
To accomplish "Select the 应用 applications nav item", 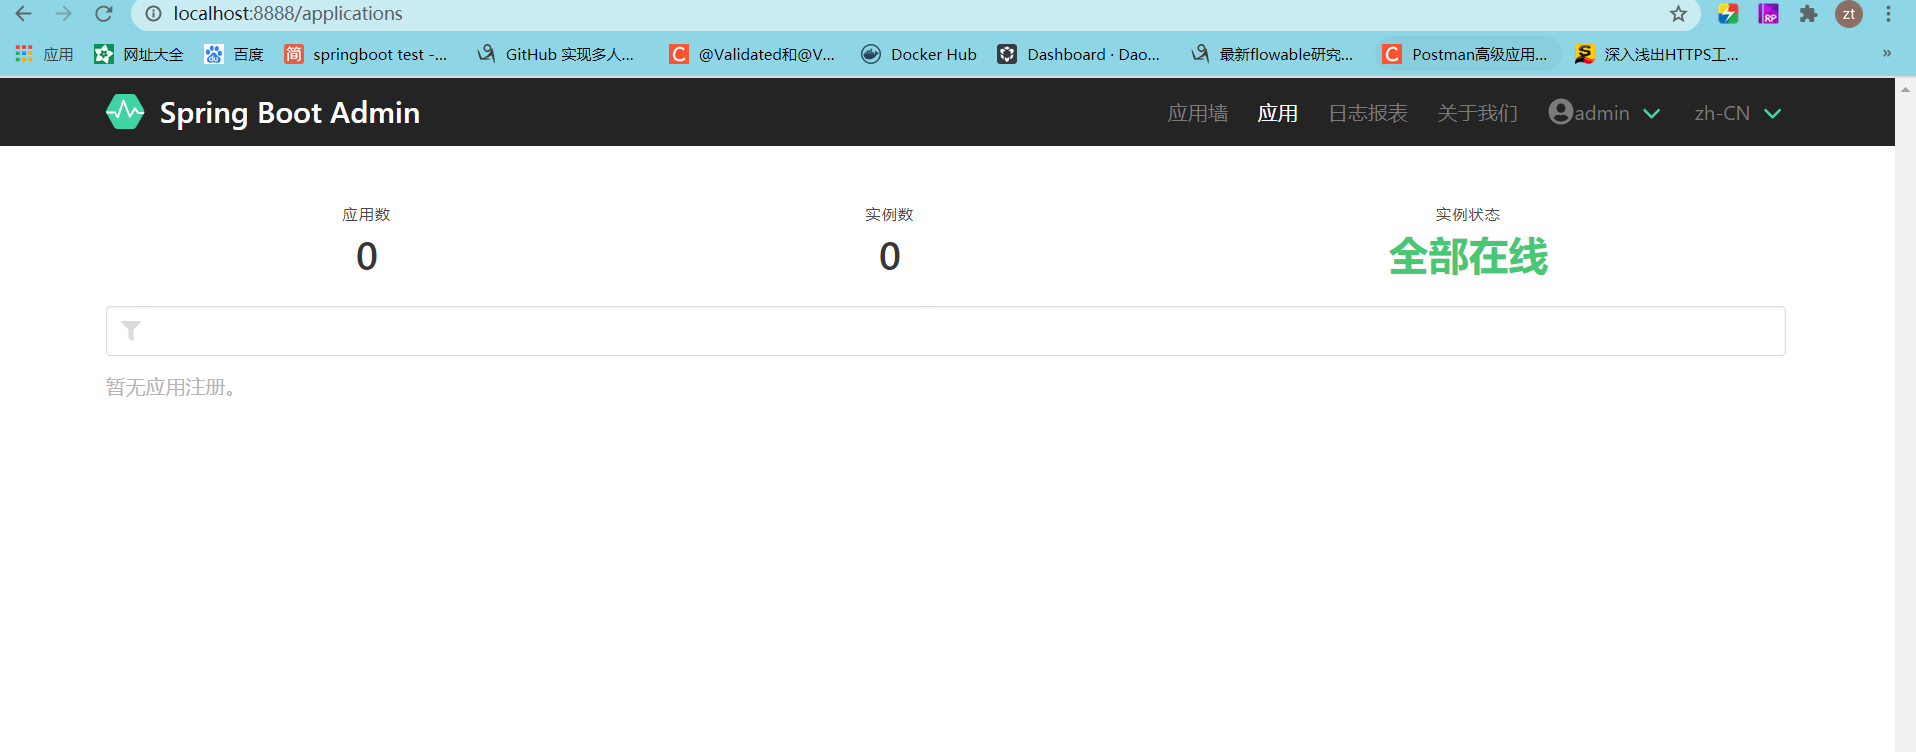I will [1278, 113].
